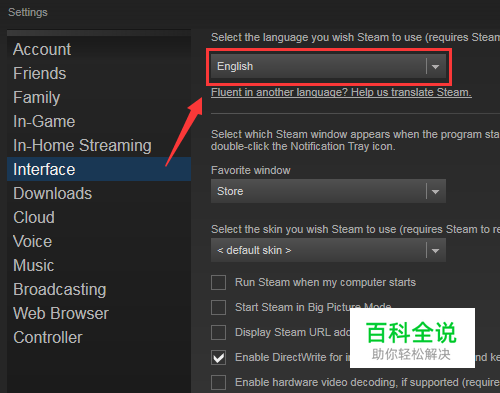500x393 pixels.
Task: Enable Start Steam in Big Picture Mode
Action: (218, 307)
